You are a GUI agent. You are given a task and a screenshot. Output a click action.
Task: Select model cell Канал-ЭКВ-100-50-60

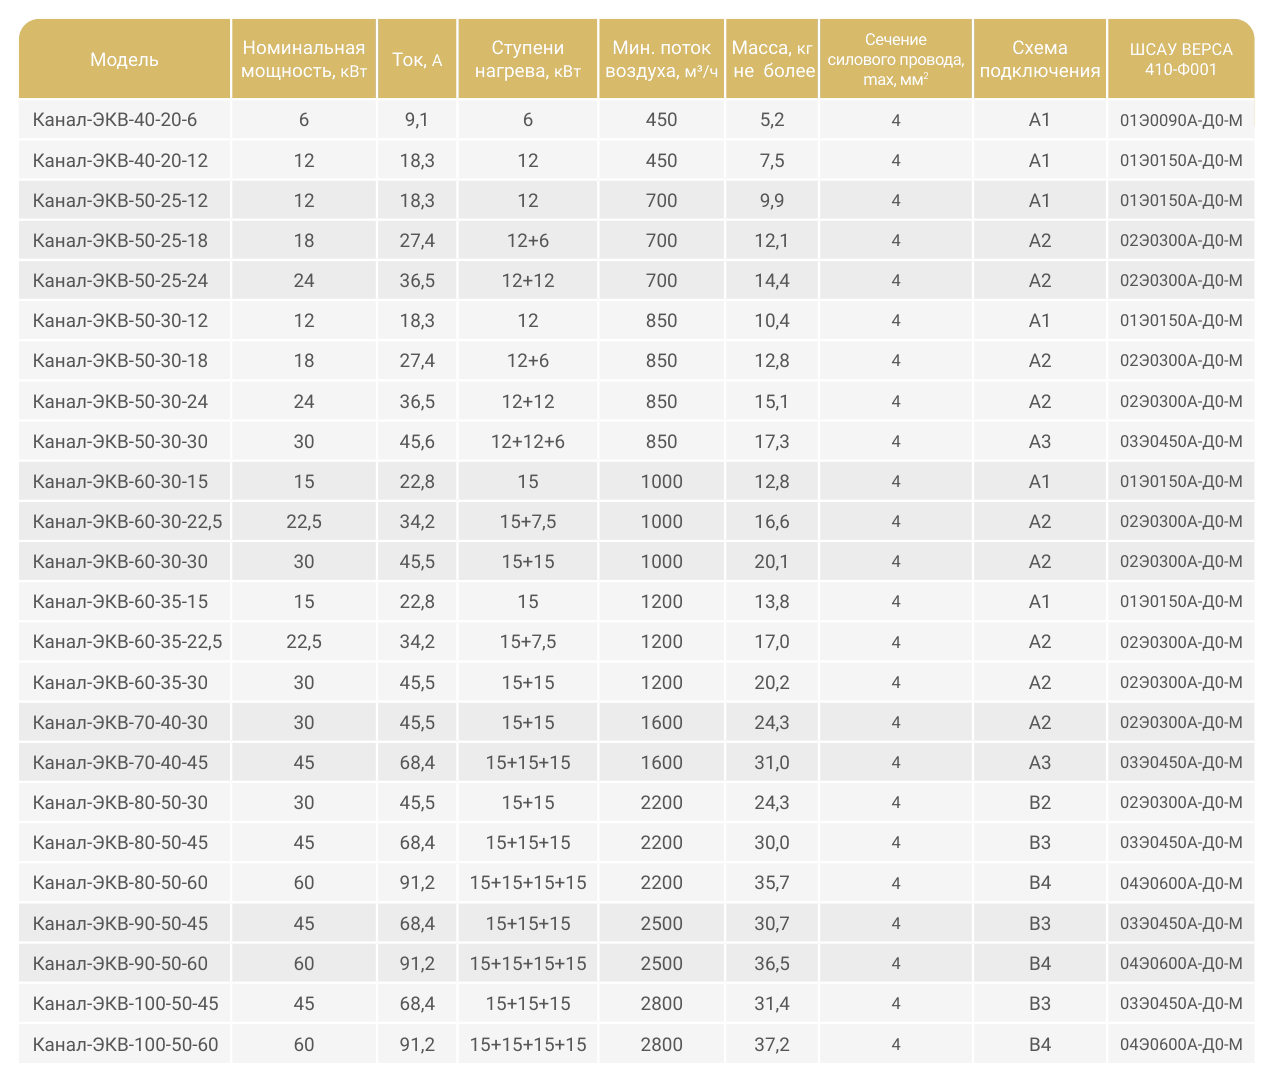[125, 1044]
